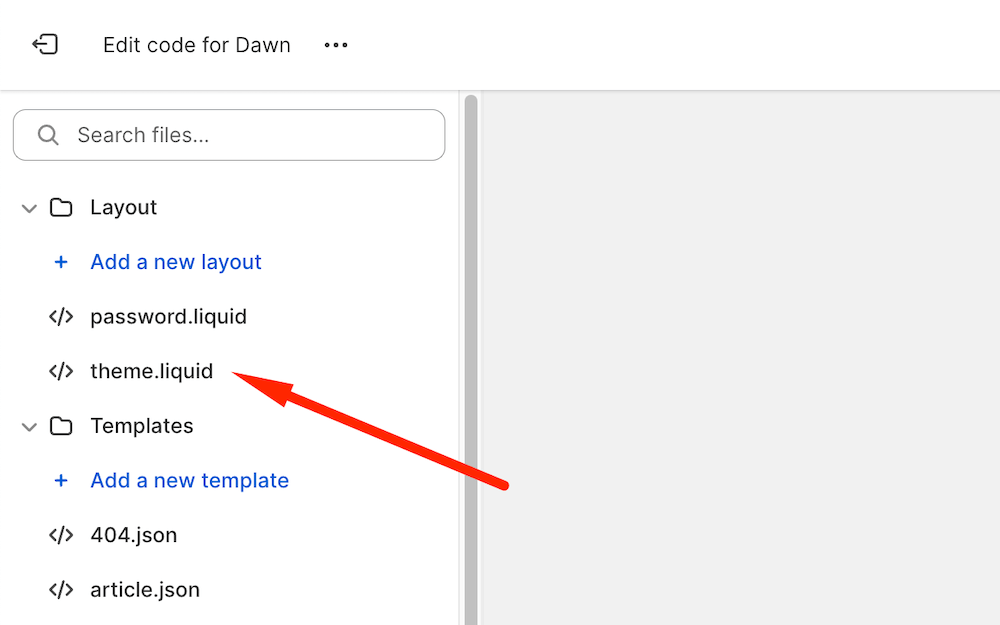1000x625 pixels.
Task: Click the Templates folder icon
Action: point(61,426)
